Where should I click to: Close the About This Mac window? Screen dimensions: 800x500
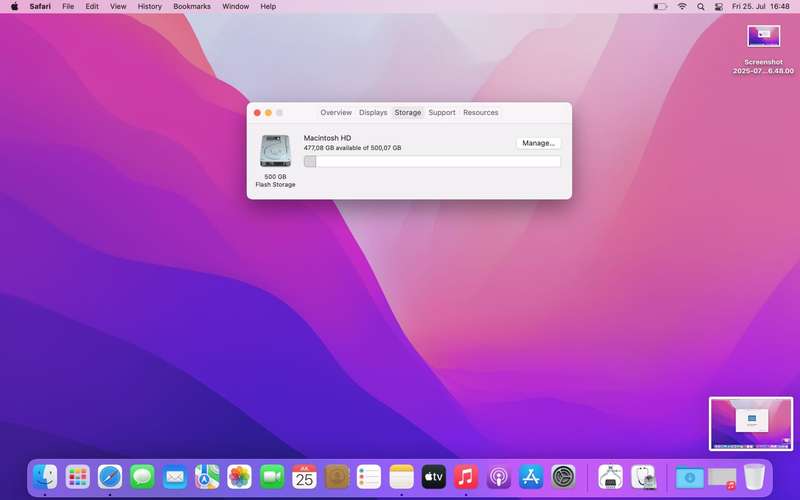click(257, 113)
